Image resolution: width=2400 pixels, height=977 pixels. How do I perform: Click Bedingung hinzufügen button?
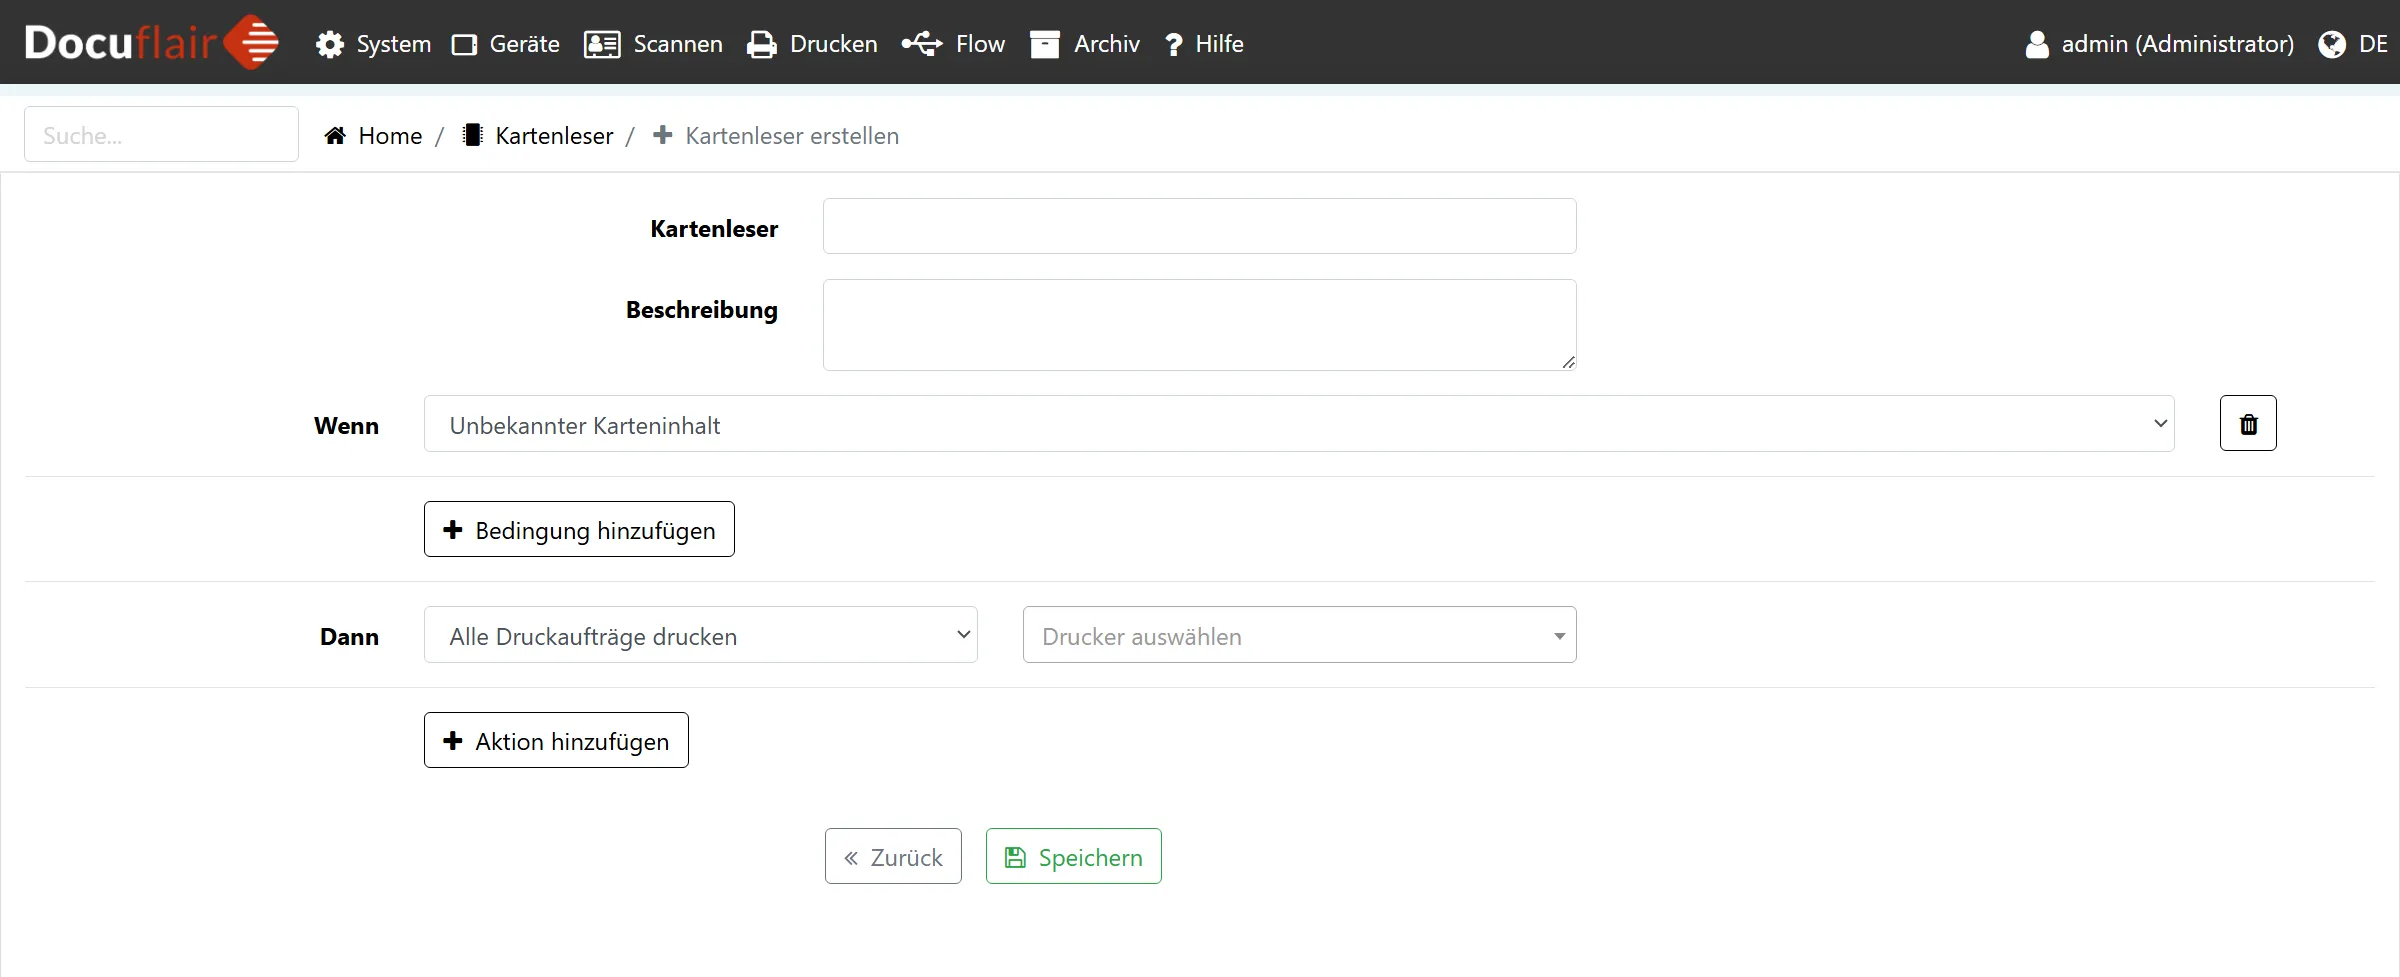[579, 529]
